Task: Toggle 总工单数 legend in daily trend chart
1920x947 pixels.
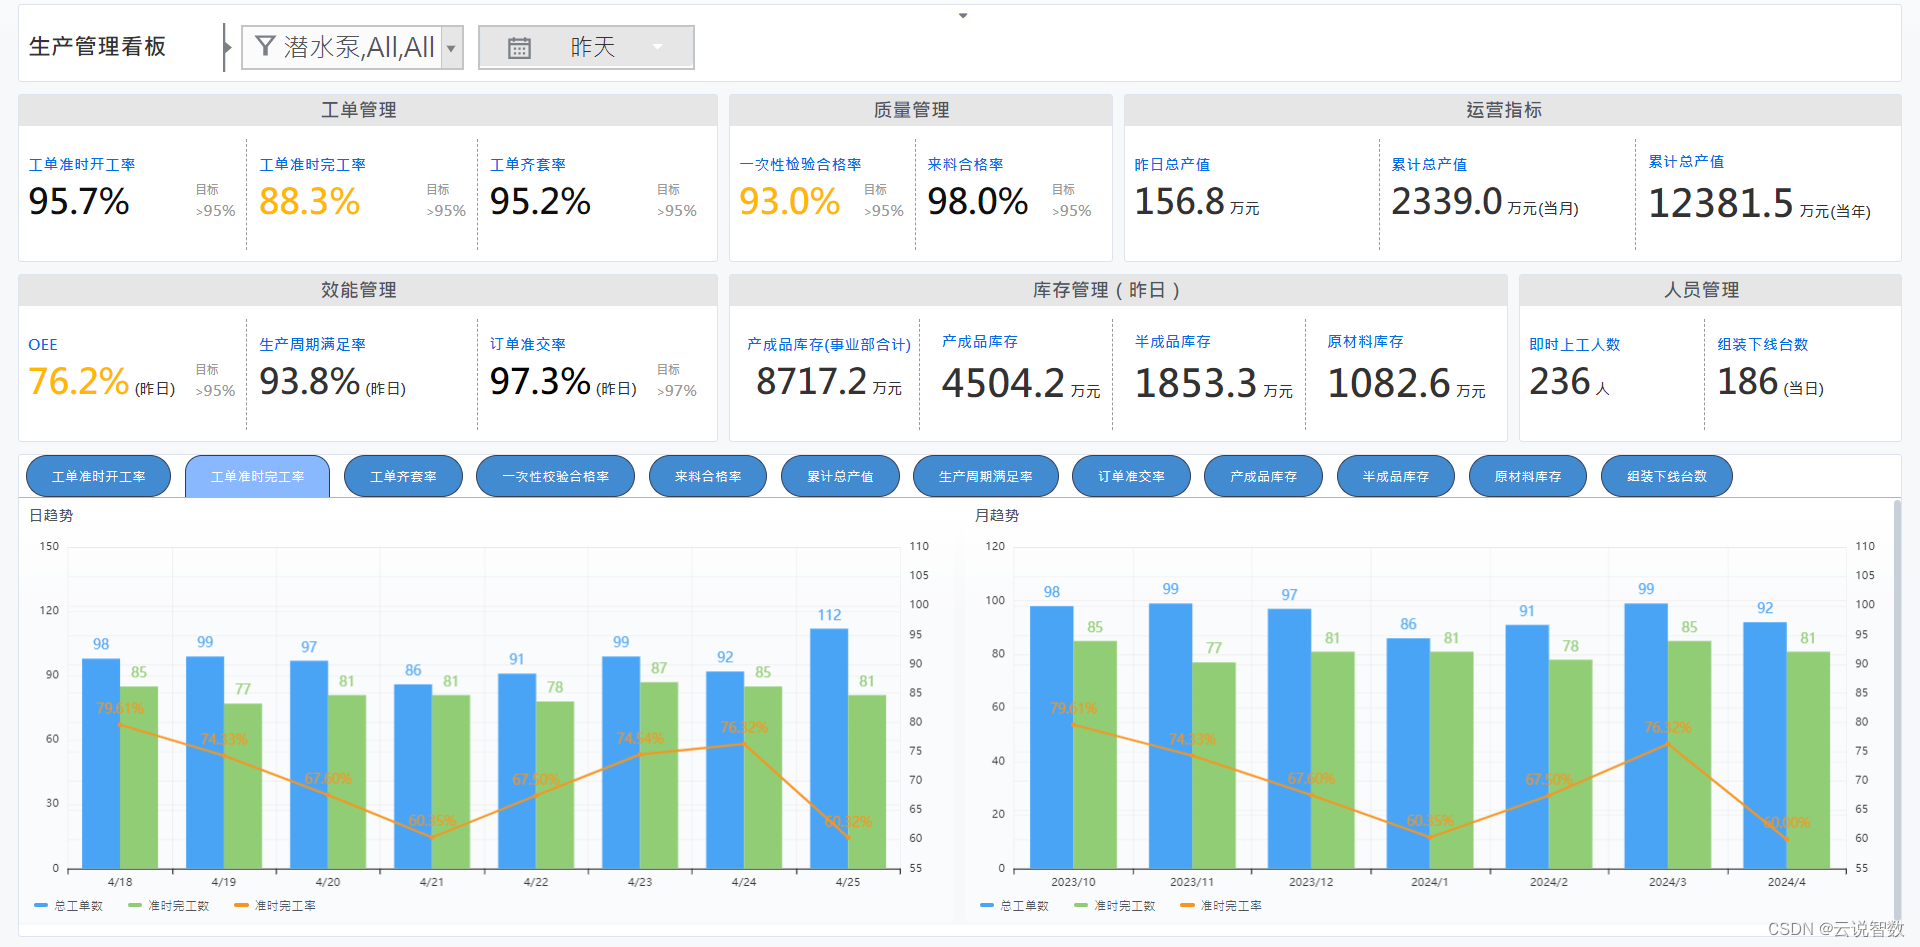Action: coord(68,905)
